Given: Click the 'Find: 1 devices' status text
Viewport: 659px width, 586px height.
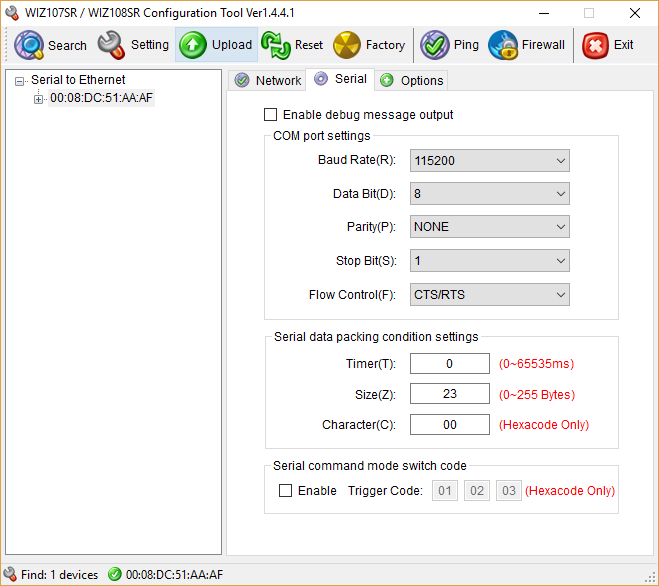Looking at the screenshot, I should point(59,574).
